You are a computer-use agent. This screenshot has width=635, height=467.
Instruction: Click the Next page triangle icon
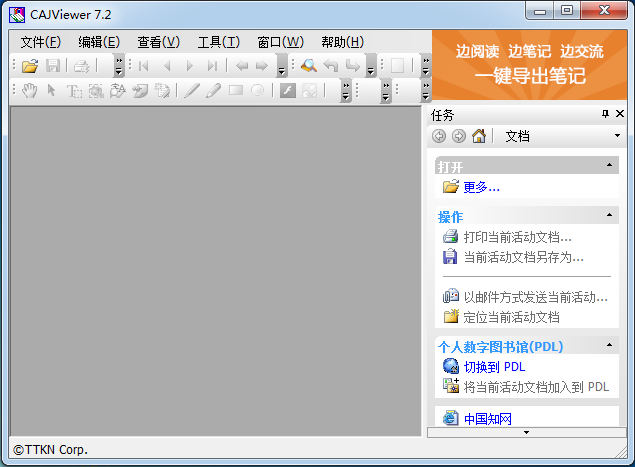click(190, 66)
